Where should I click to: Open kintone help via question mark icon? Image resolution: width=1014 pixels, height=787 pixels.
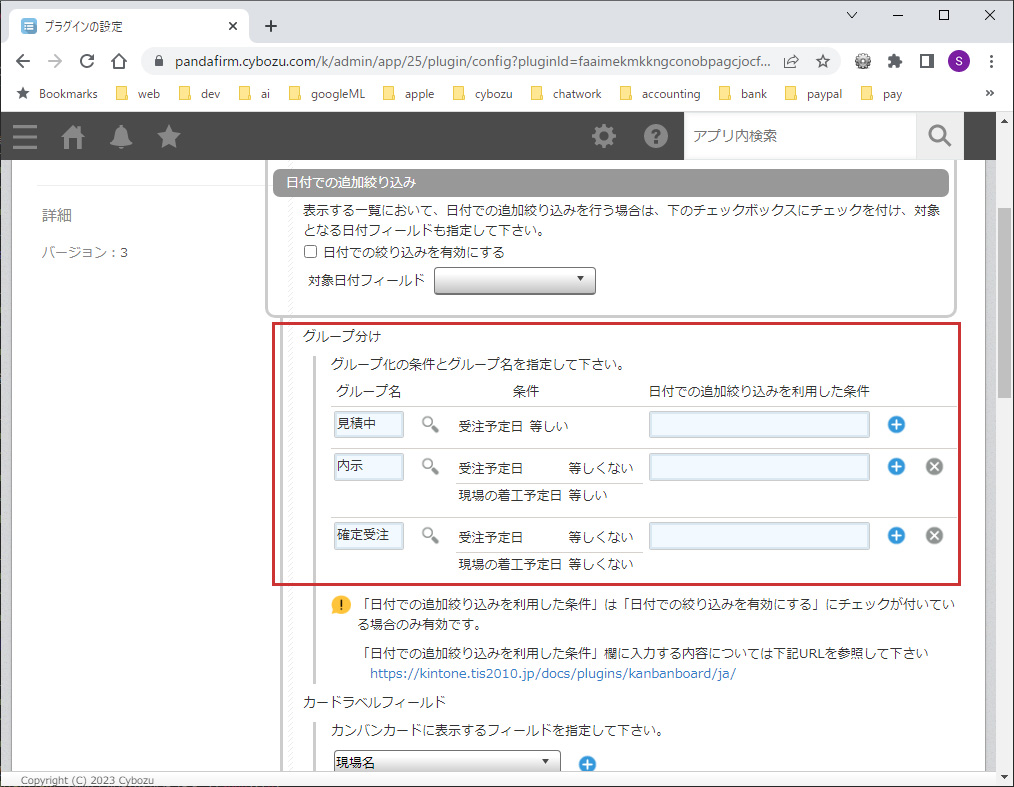(x=656, y=136)
